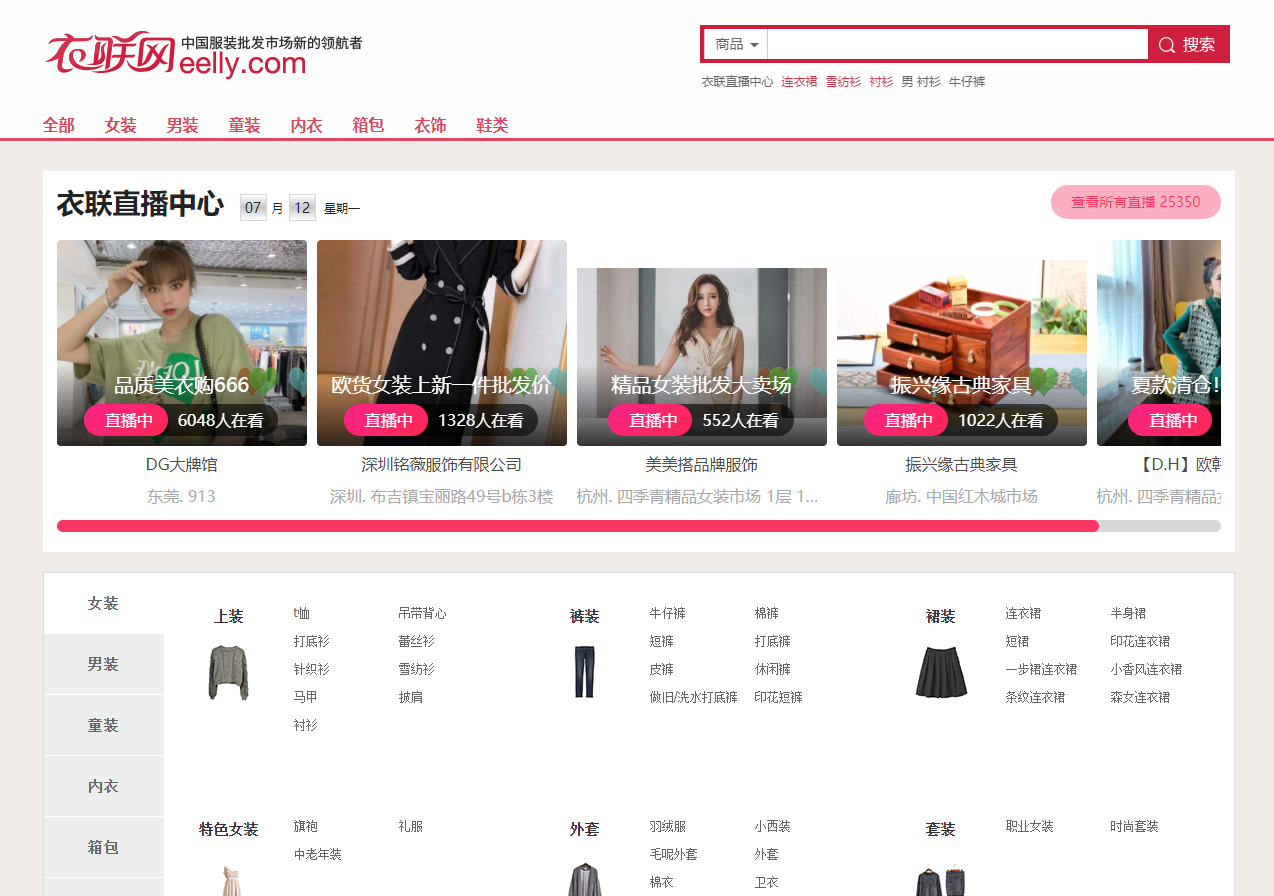1274x896 pixels.
Task: Open the 特色女装 category heading
Action: [229, 829]
